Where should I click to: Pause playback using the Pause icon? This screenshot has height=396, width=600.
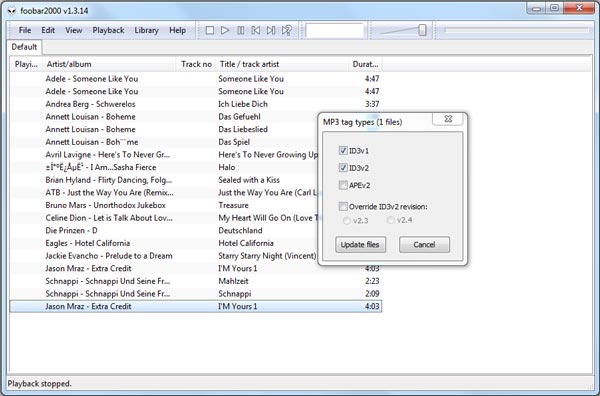[x=241, y=30]
